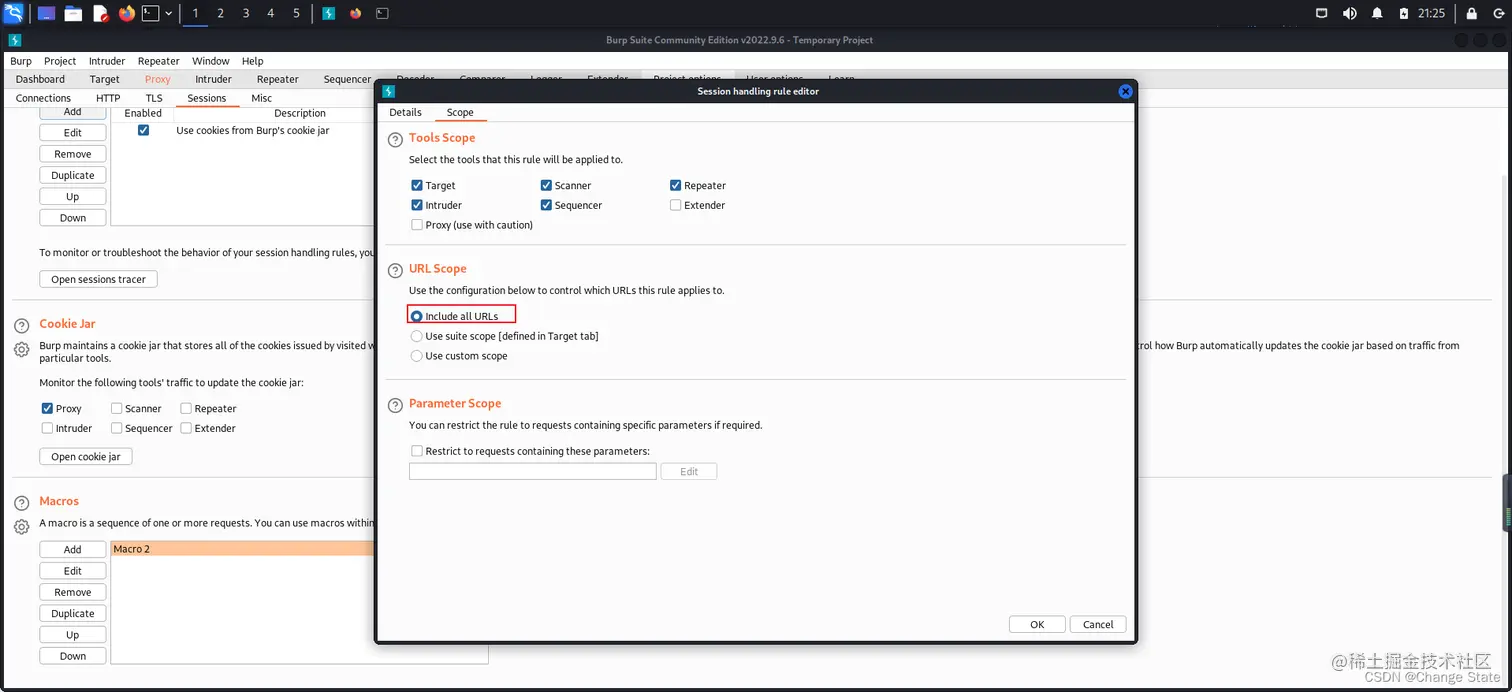Image resolution: width=1512 pixels, height=692 pixels.
Task: Uncheck Proxy under Cookie Jar monitoring
Action: pos(47,408)
